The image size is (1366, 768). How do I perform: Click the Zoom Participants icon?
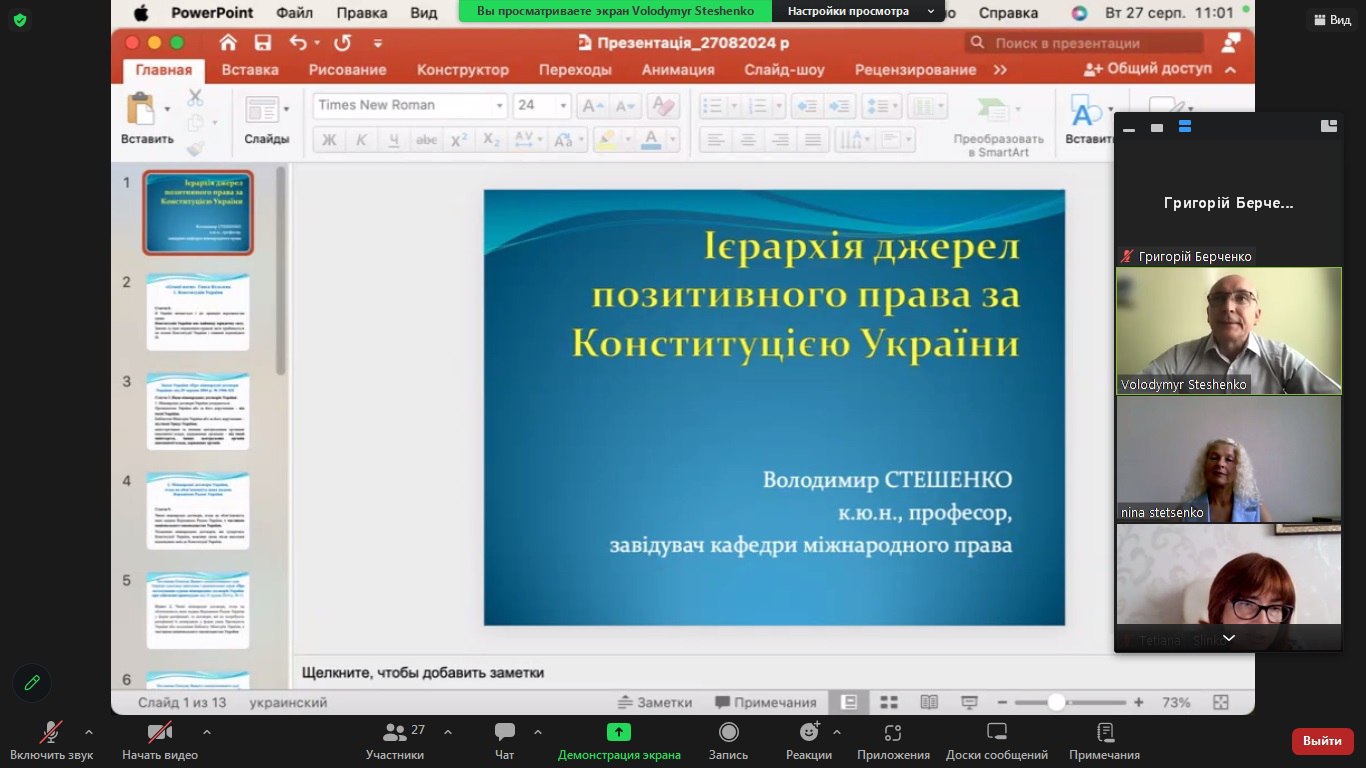(x=395, y=733)
